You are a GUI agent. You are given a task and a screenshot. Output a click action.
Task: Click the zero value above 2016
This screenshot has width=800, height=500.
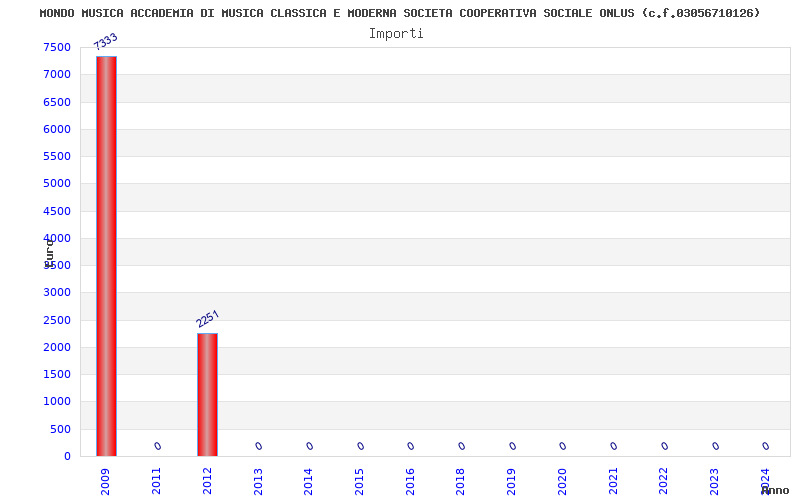[411, 446]
